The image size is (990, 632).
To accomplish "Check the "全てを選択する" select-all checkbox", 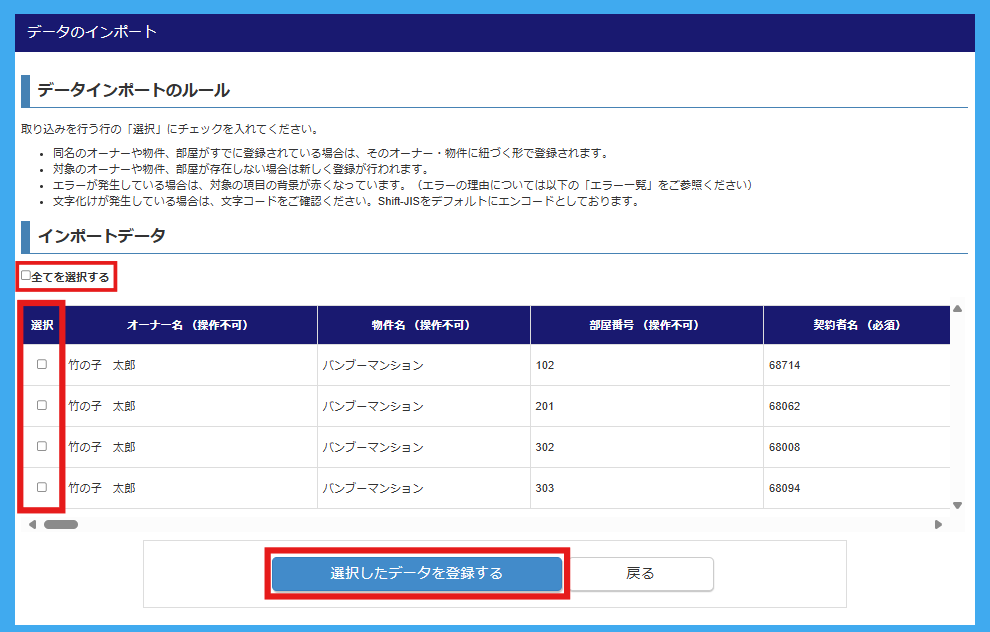I will (x=26, y=275).
